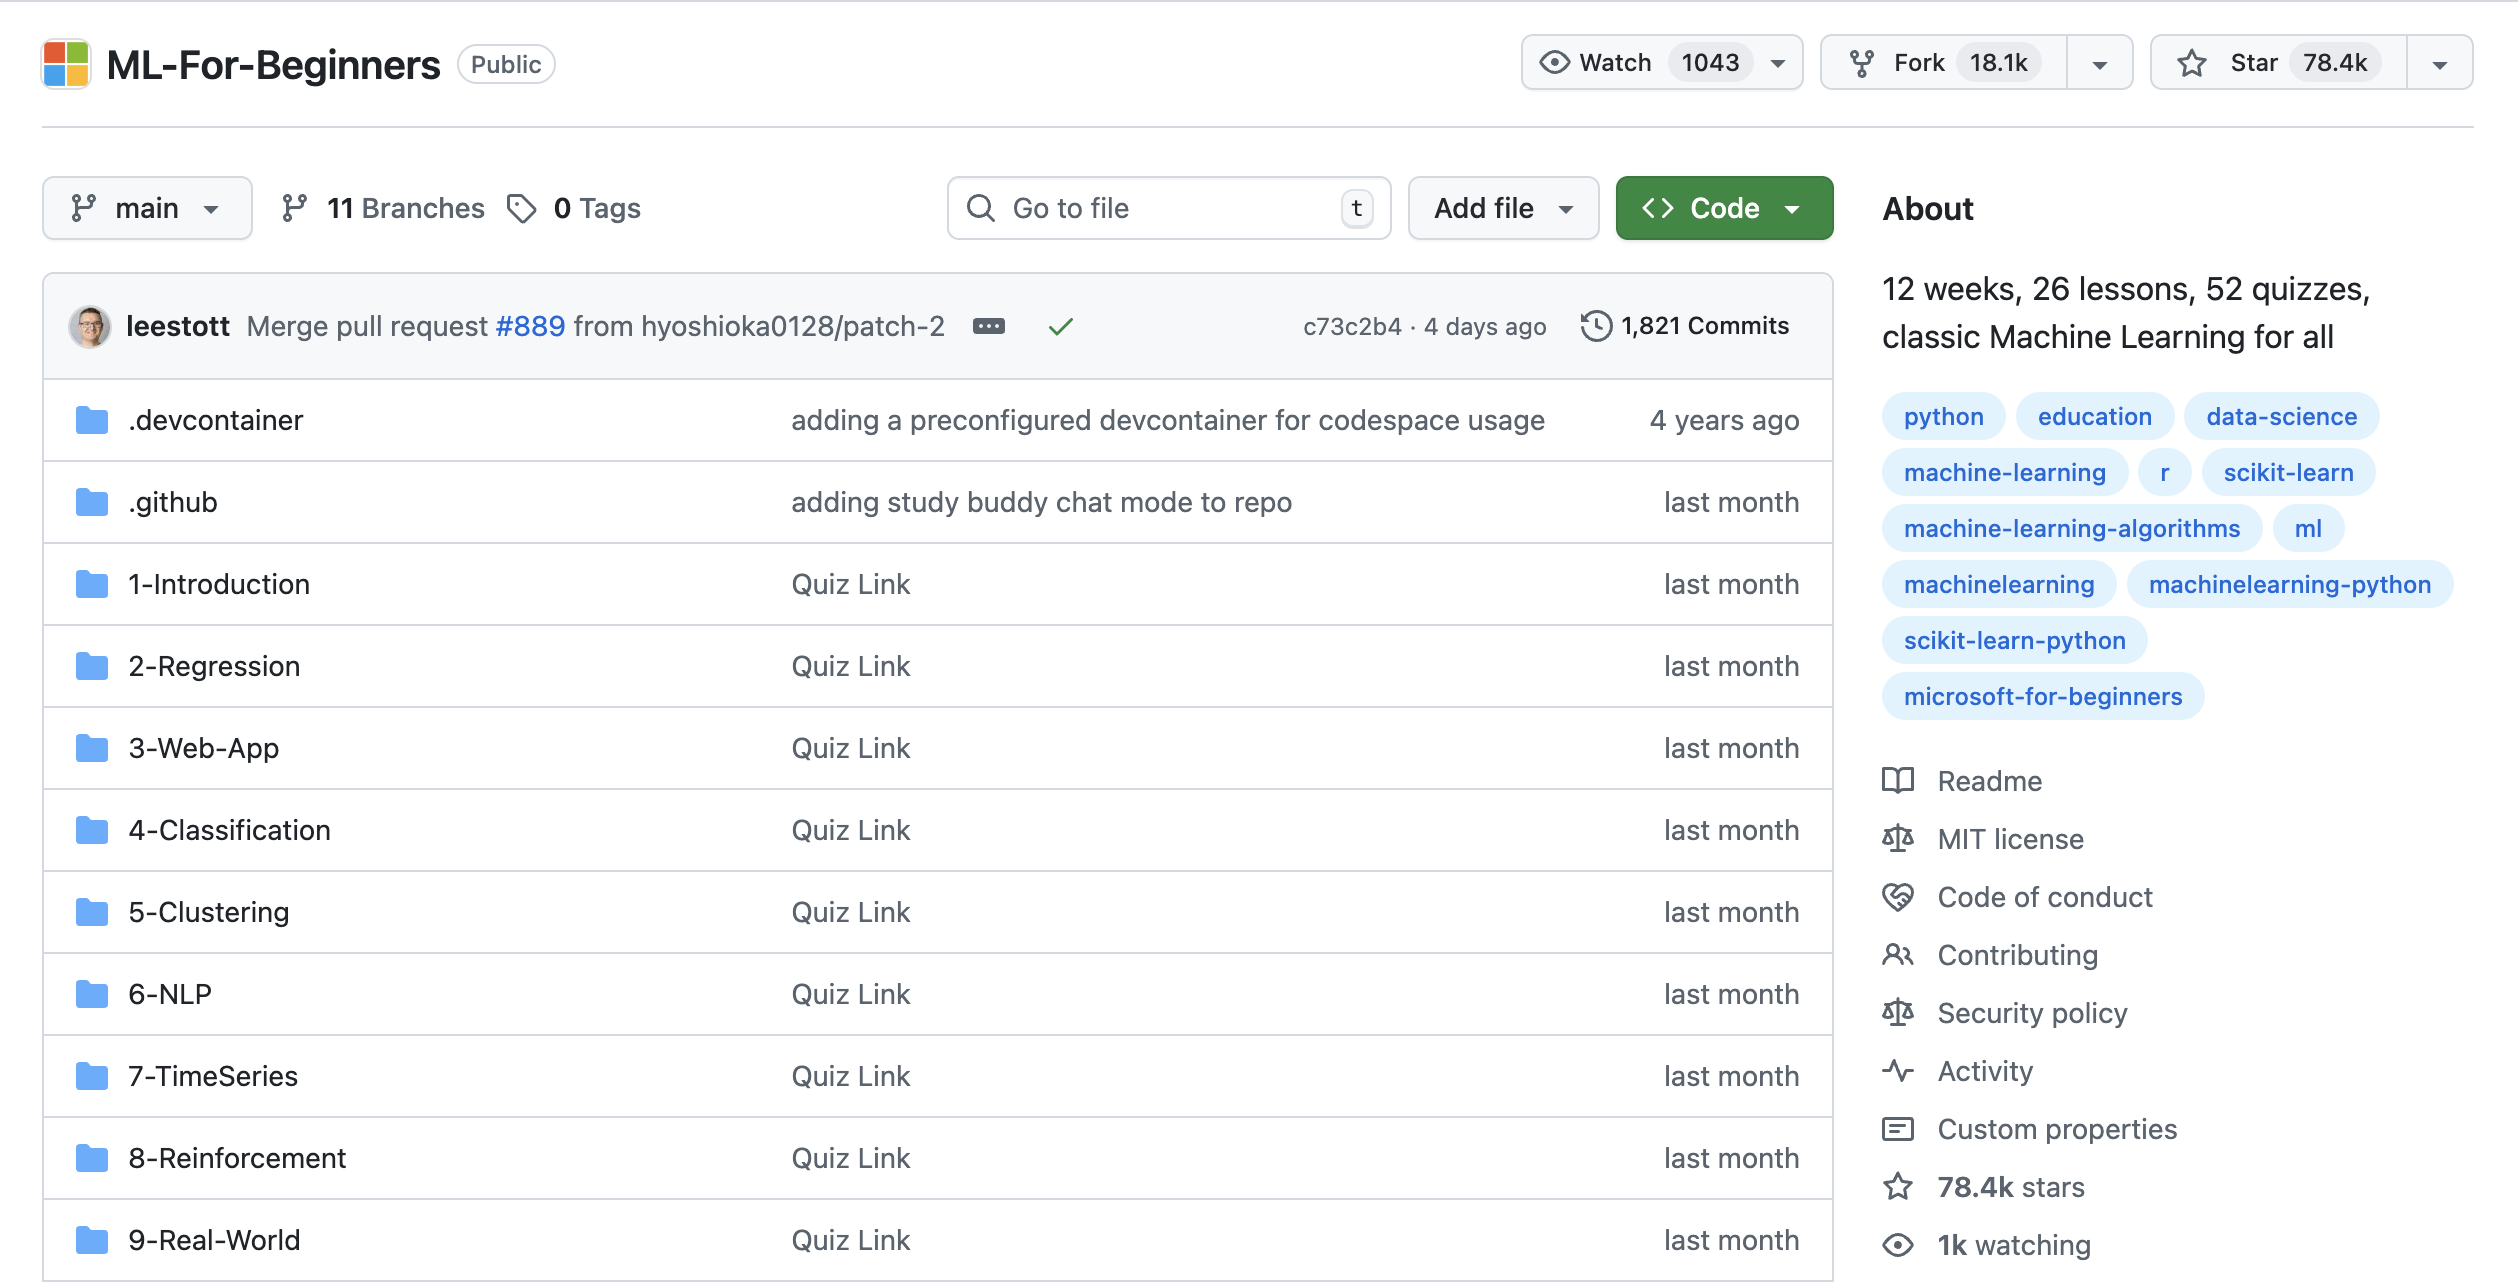Click the commit history clock icon
2518x1282 pixels.
pos(1595,326)
